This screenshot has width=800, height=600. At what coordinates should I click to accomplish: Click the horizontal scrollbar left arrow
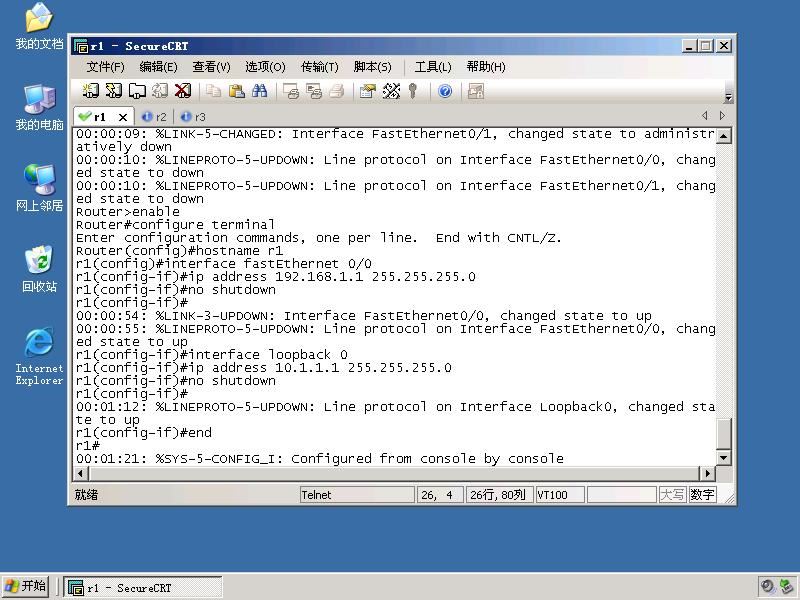tap(81, 473)
